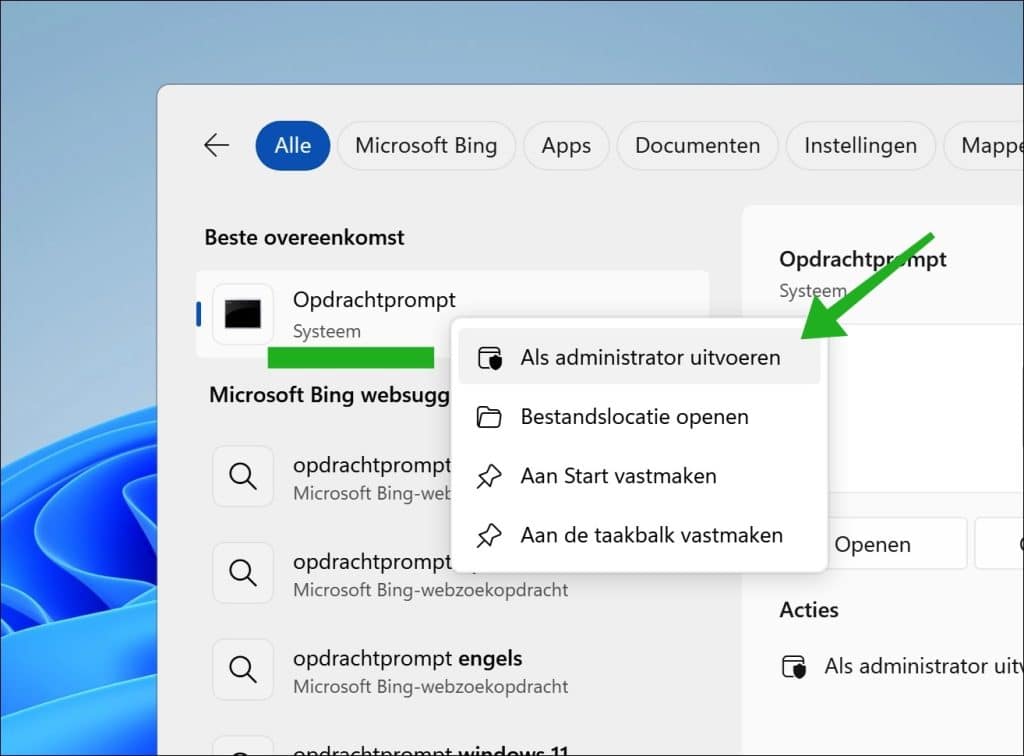This screenshot has height=756, width=1024.
Task: Open the opdrachtprompt engels web suggestion
Action: pos(451,670)
